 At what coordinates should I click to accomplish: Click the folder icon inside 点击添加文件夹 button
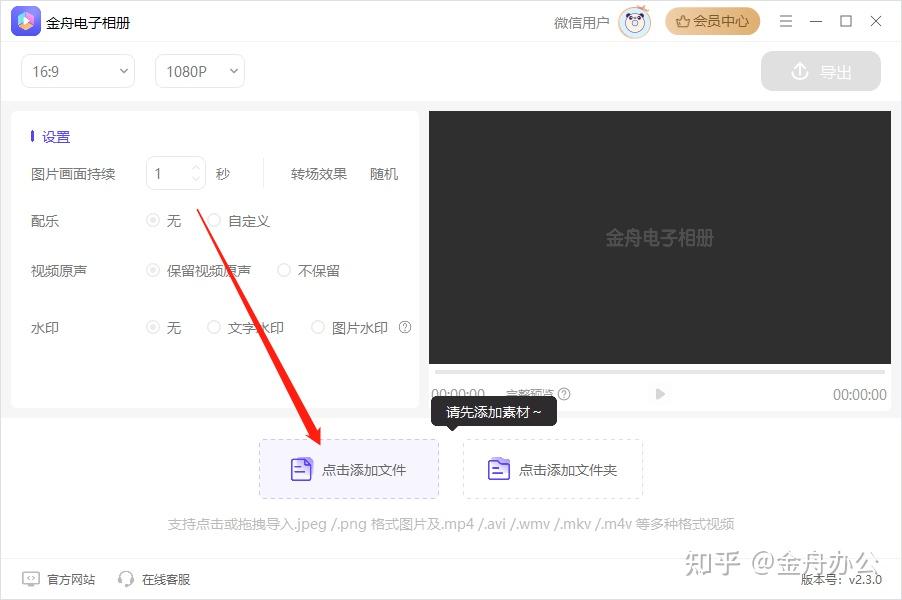pyautogui.click(x=498, y=468)
